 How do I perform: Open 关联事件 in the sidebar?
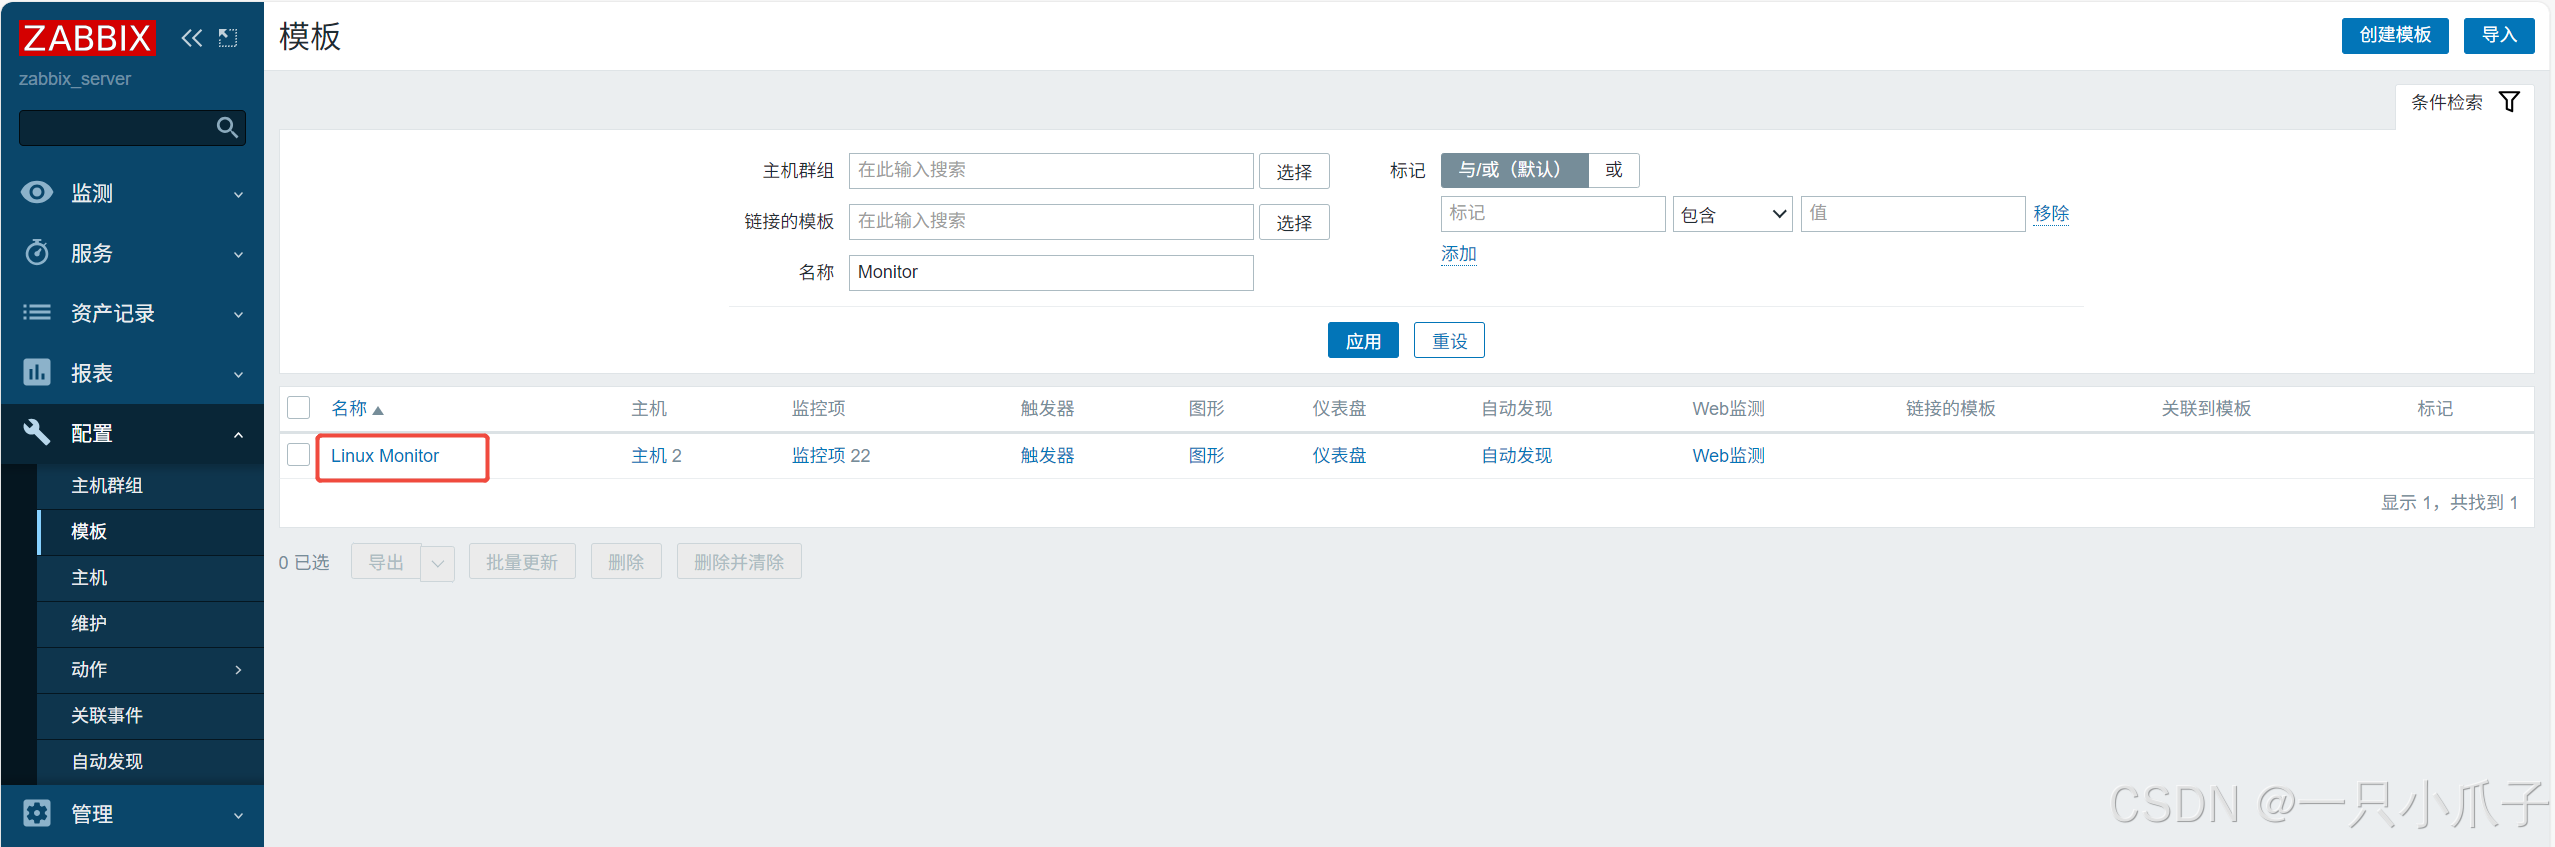[x=107, y=715]
